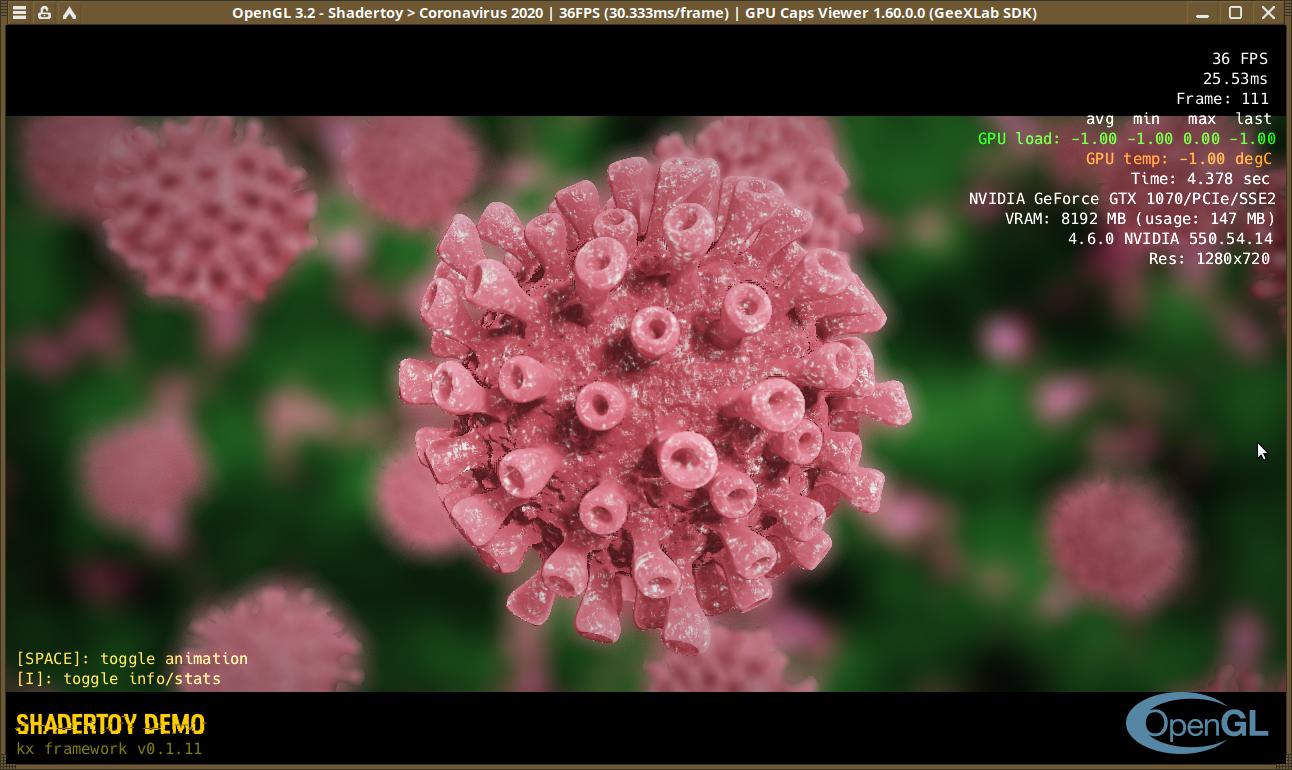Maximize the GPU Caps Viewer window

click(1235, 13)
